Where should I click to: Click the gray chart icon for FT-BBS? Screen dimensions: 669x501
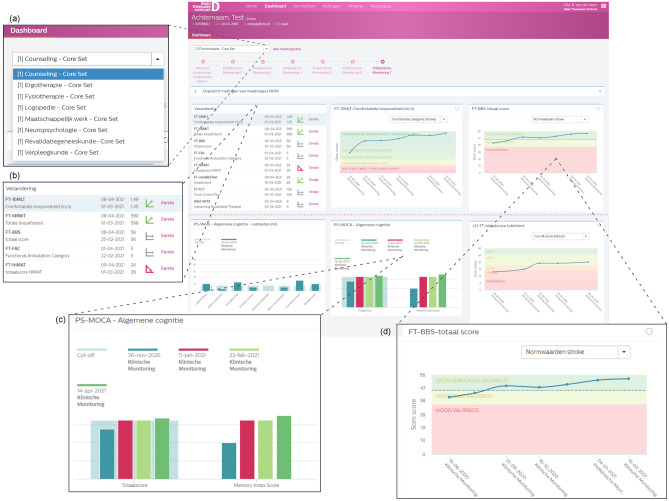point(150,235)
